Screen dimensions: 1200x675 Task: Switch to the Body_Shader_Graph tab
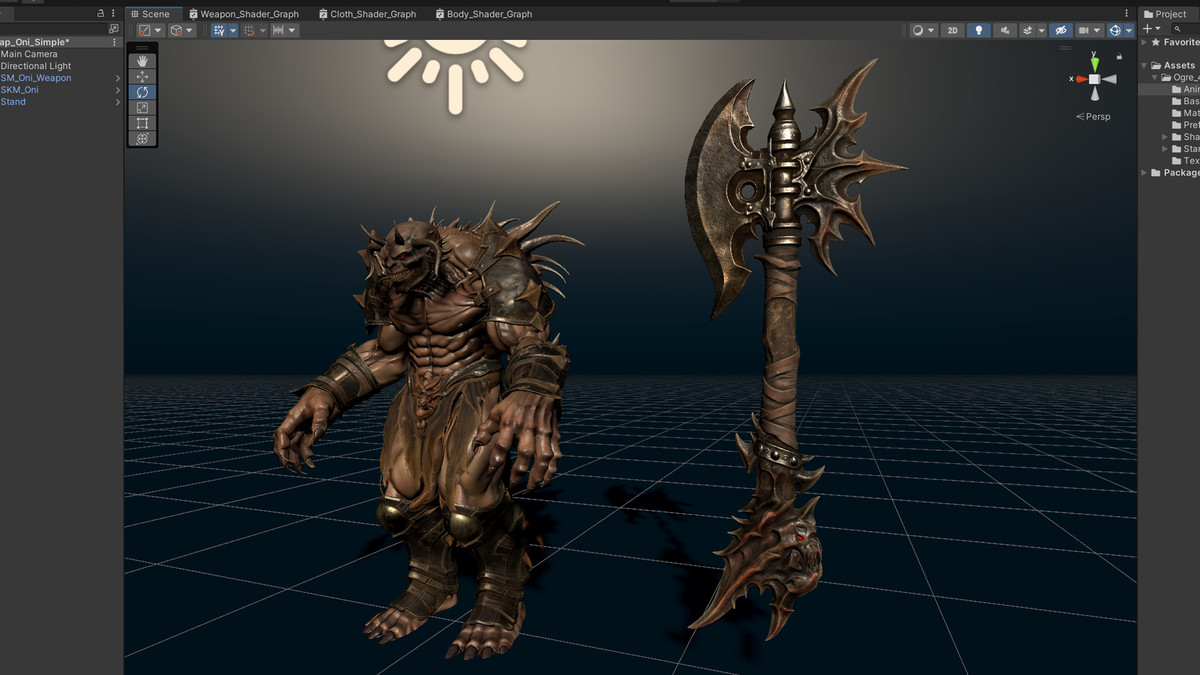[483, 13]
